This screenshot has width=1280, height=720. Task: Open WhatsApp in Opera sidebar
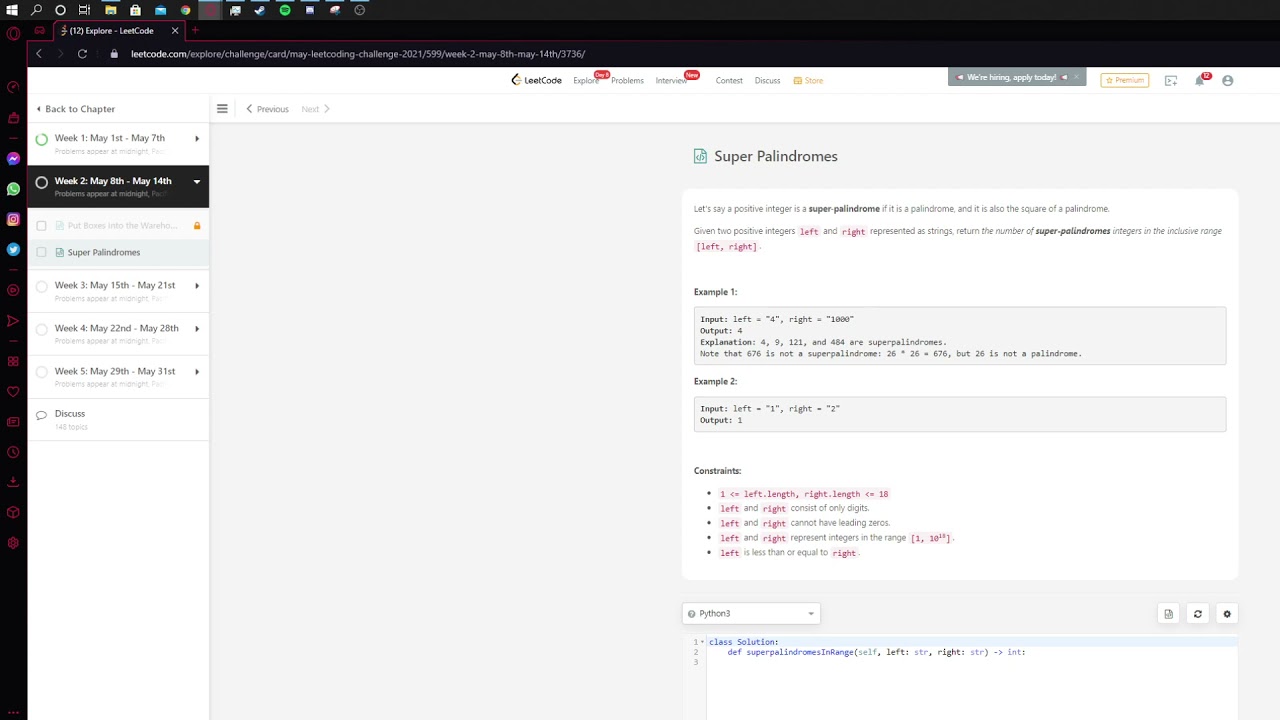point(13,189)
